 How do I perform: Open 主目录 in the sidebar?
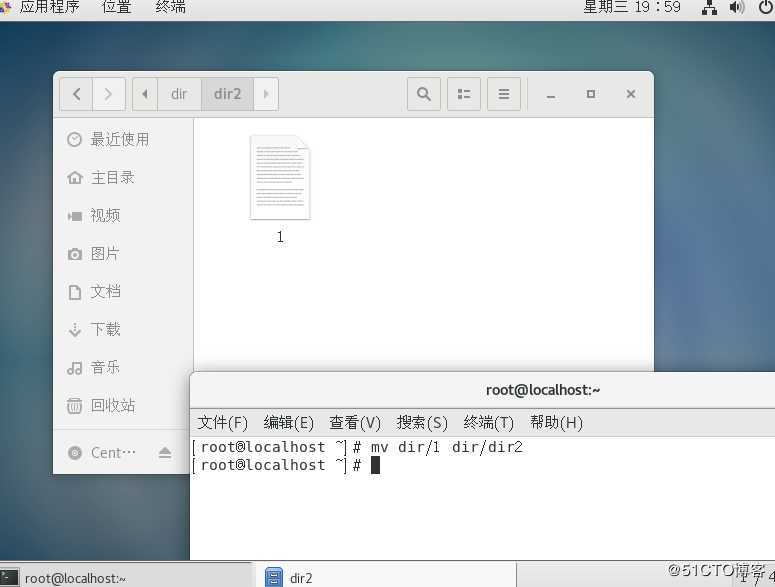(x=123, y=177)
